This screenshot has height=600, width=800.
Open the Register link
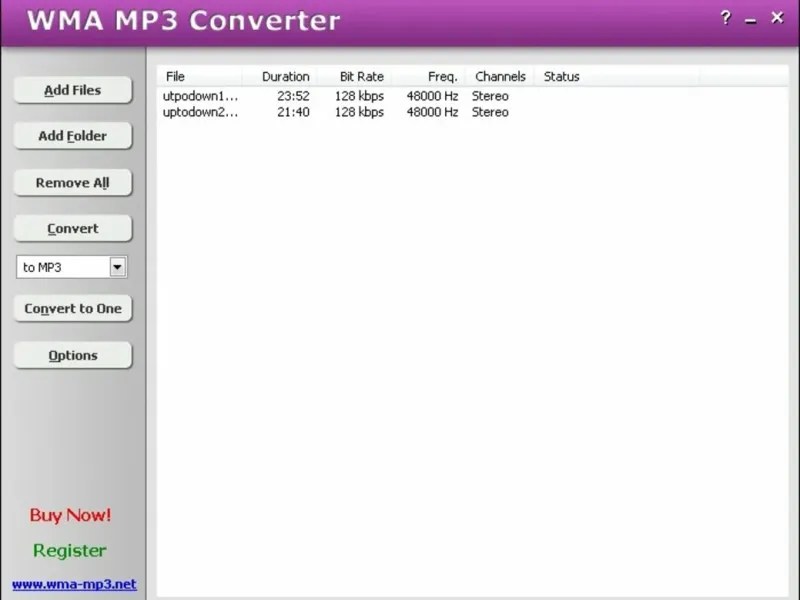[70, 551]
